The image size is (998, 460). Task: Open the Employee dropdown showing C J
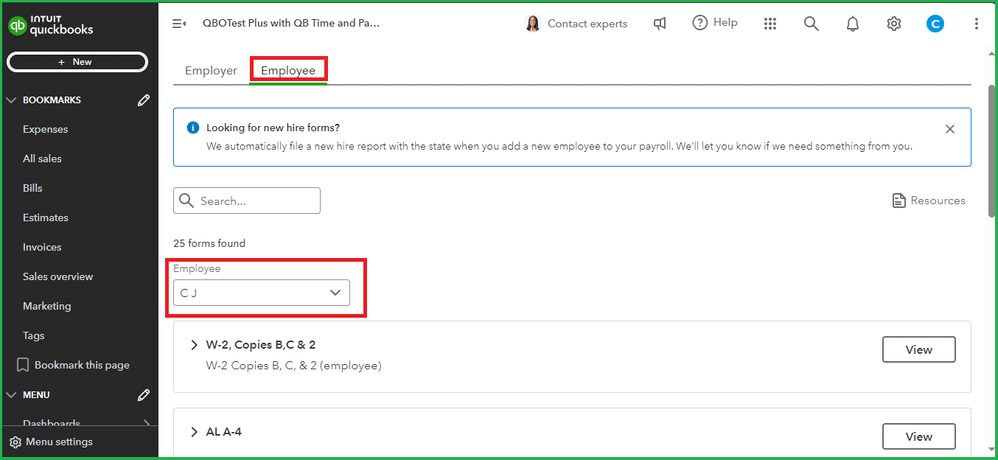coord(262,293)
